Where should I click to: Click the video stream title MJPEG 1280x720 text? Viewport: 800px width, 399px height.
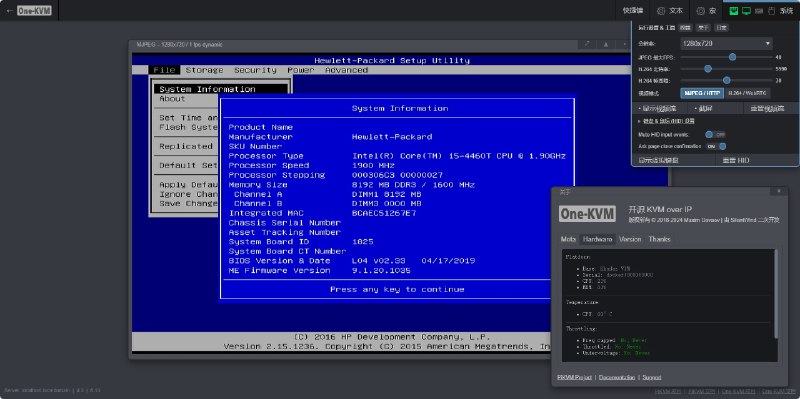click(x=180, y=44)
